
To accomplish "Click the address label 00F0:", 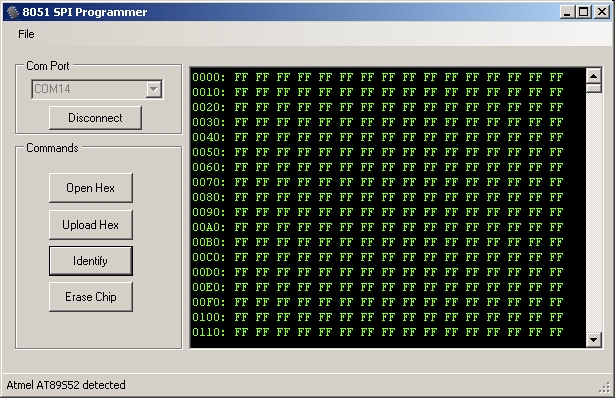I will pyautogui.click(x=209, y=302).
